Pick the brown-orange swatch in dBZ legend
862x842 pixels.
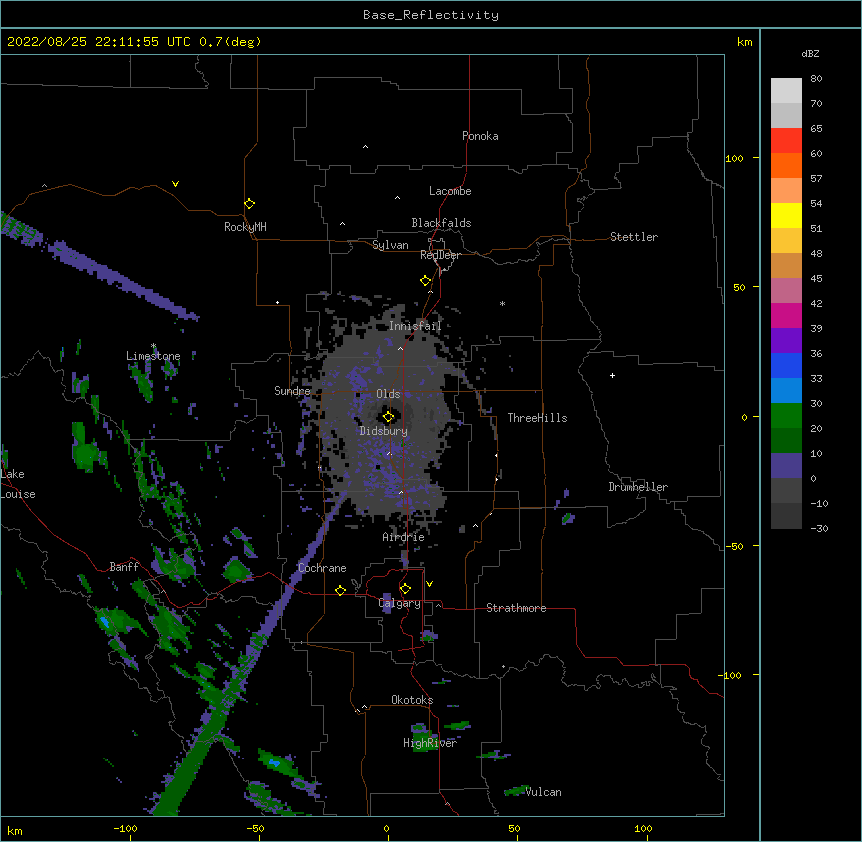coord(786,265)
